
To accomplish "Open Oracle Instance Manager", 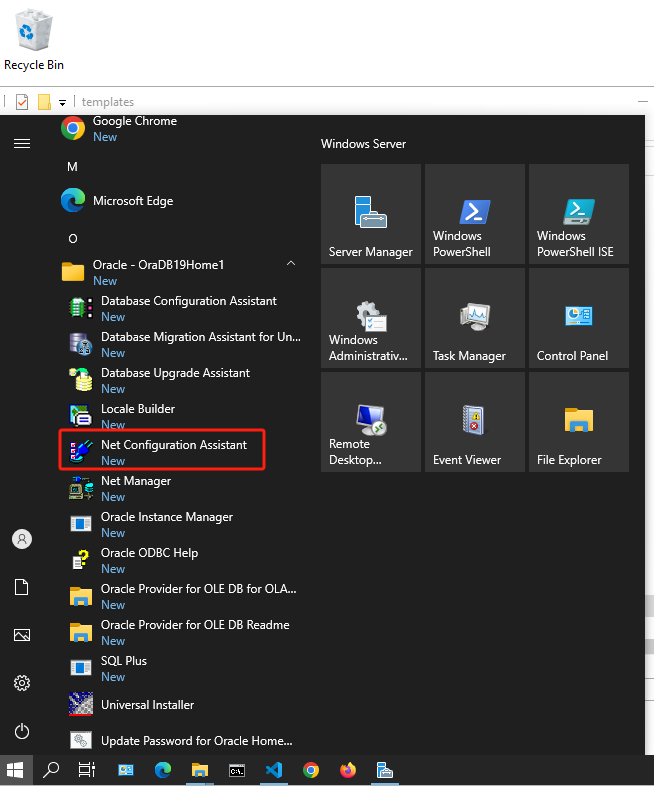I will click(x=183, y=524).
